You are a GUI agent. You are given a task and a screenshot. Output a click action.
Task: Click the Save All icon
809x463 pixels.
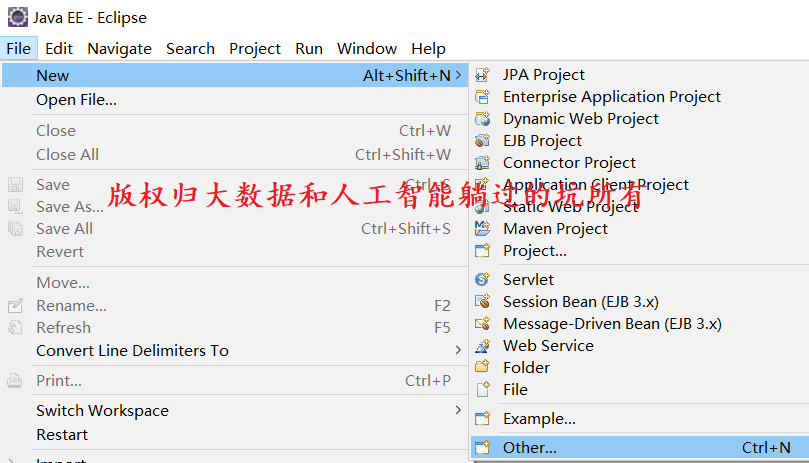point(15,229)
